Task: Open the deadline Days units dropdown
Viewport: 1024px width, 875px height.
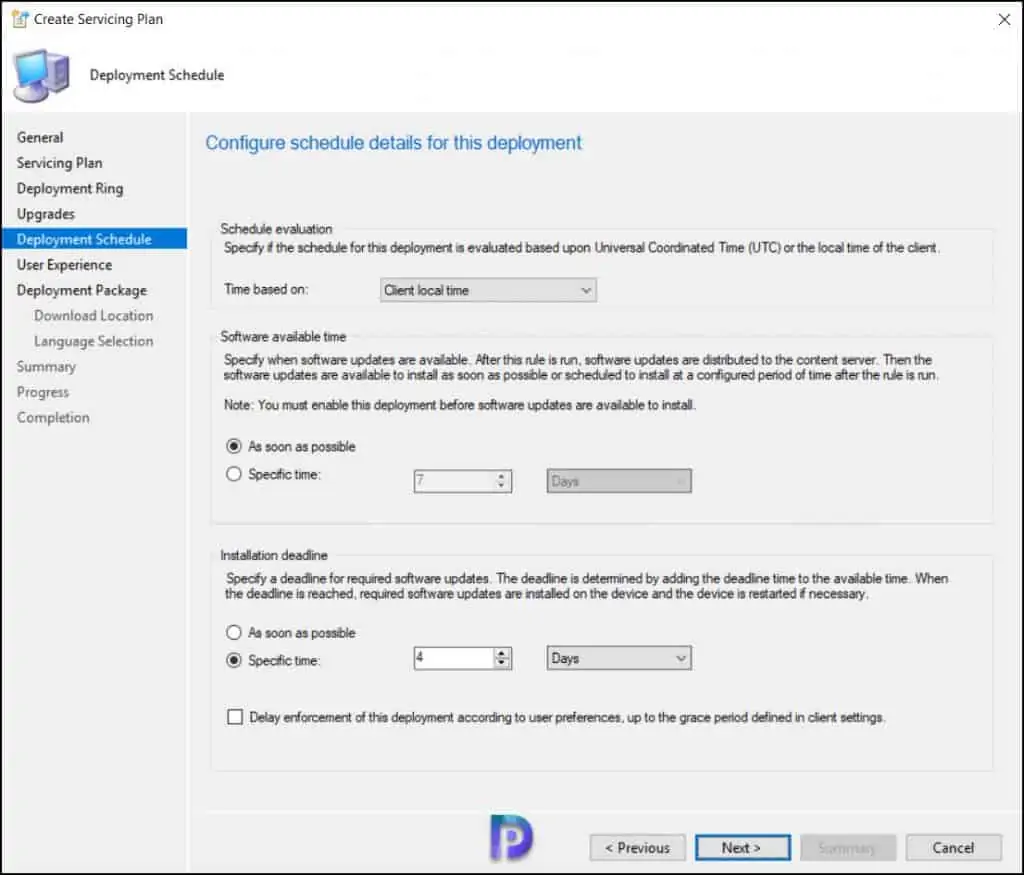Action: (x=618, y=658)
